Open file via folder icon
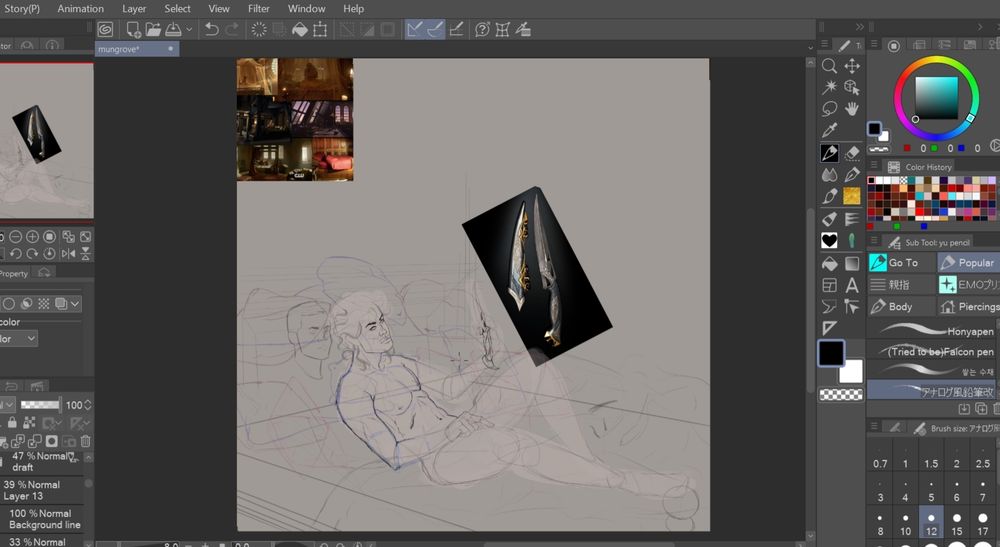The image size is (1000, 547). tap(153, 29)
